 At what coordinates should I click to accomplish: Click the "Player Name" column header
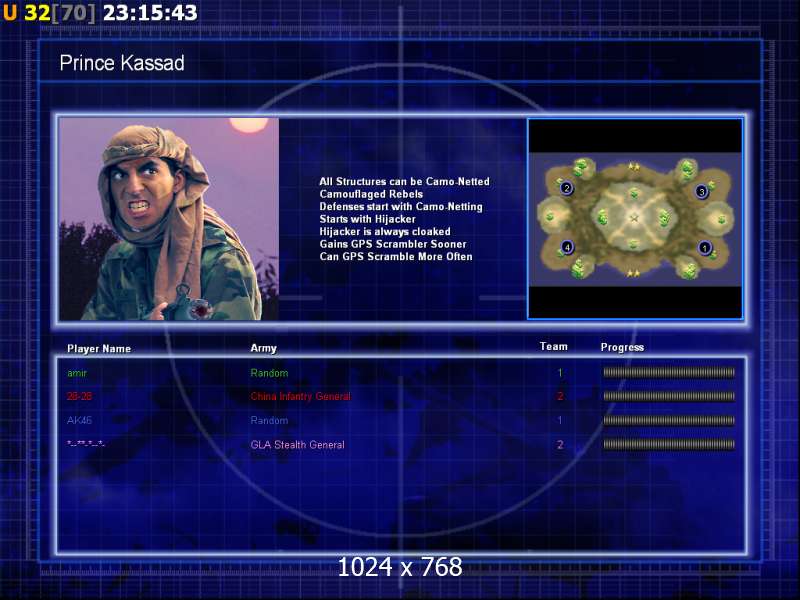(x=99, y=348)
